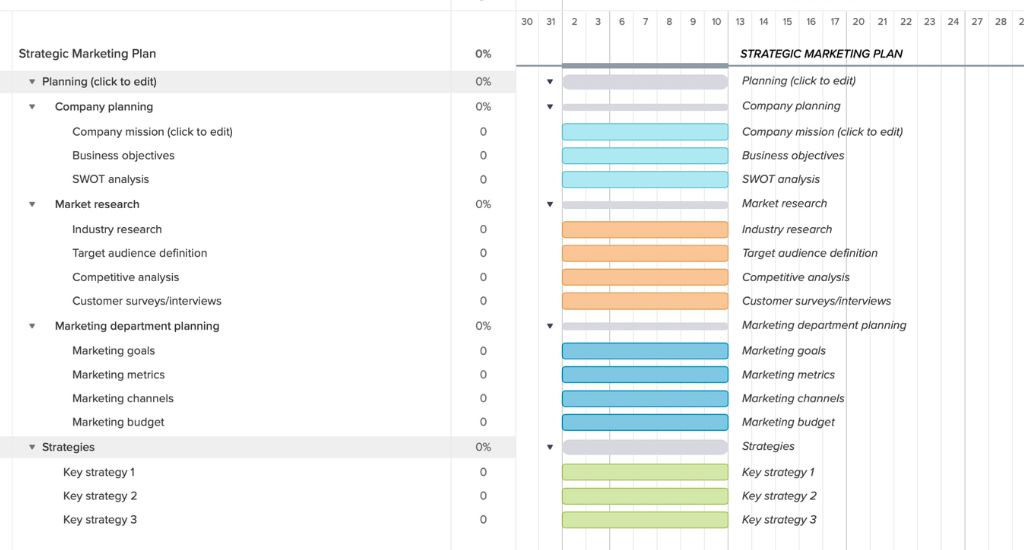Collapse the Market research subgroup
Viewport: 1024px width, 550px height.
[x=32, y=204]
